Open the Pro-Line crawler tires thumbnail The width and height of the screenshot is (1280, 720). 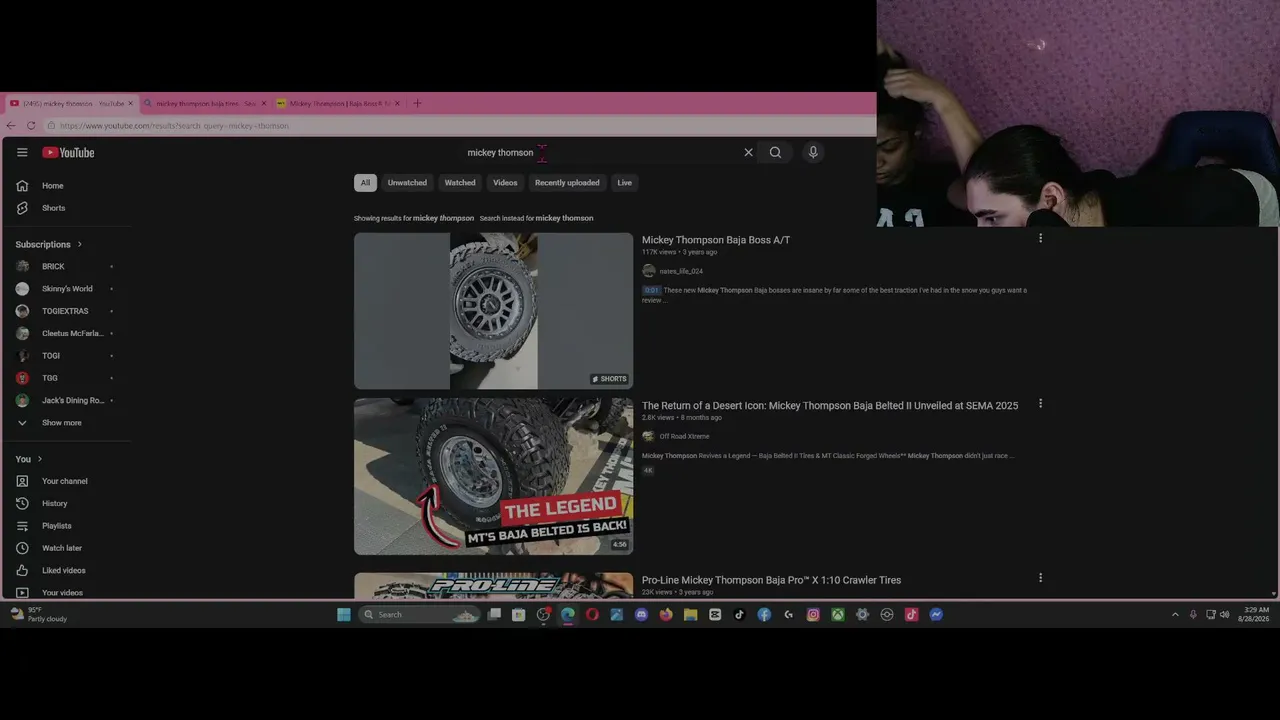[x=493, y=586]
